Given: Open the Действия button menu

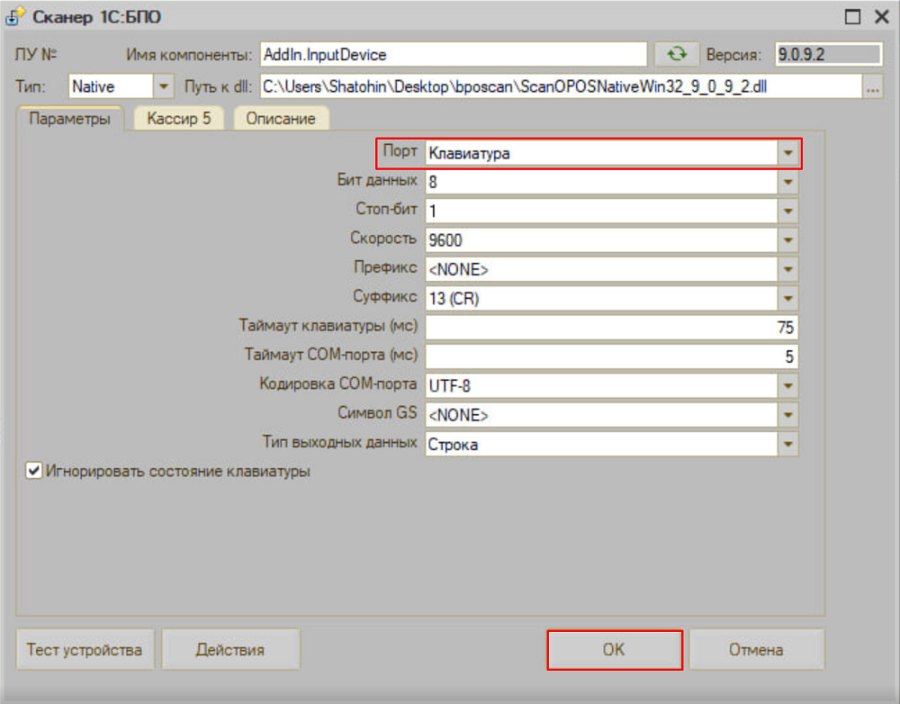Looking at the screenshot, I should [x=230, y=649].
